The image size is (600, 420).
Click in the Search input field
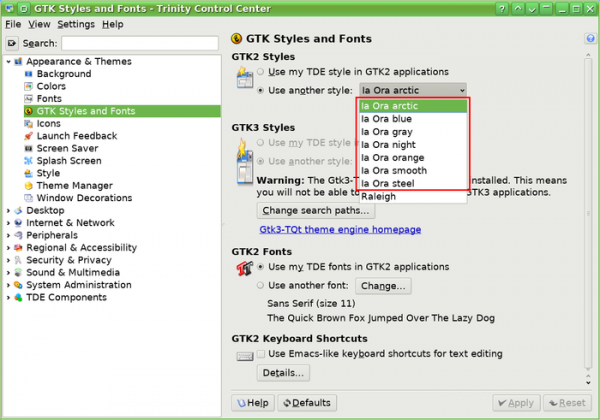pyautogui.click(x=139, y=43)
